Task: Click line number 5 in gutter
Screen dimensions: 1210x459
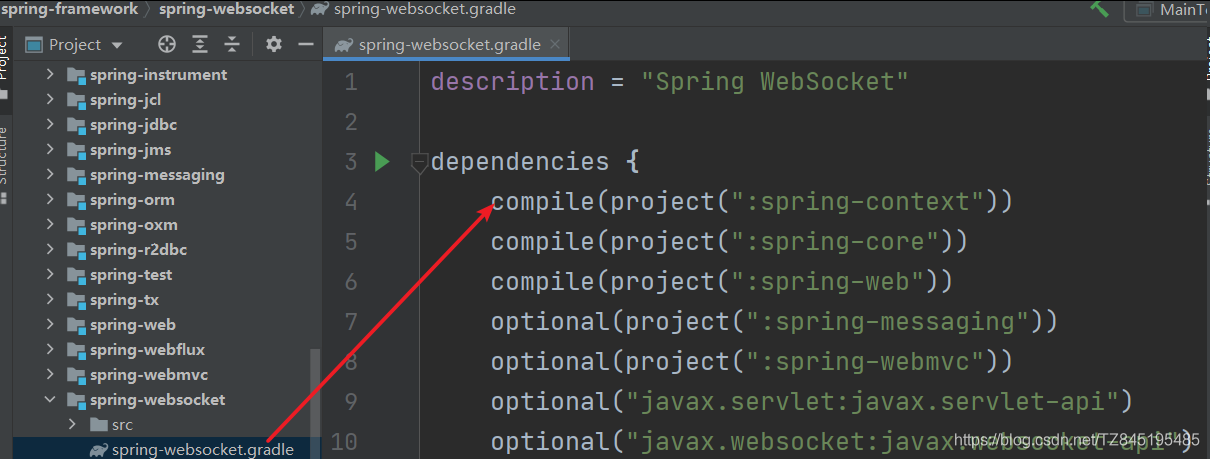Action: click(350, 242)
